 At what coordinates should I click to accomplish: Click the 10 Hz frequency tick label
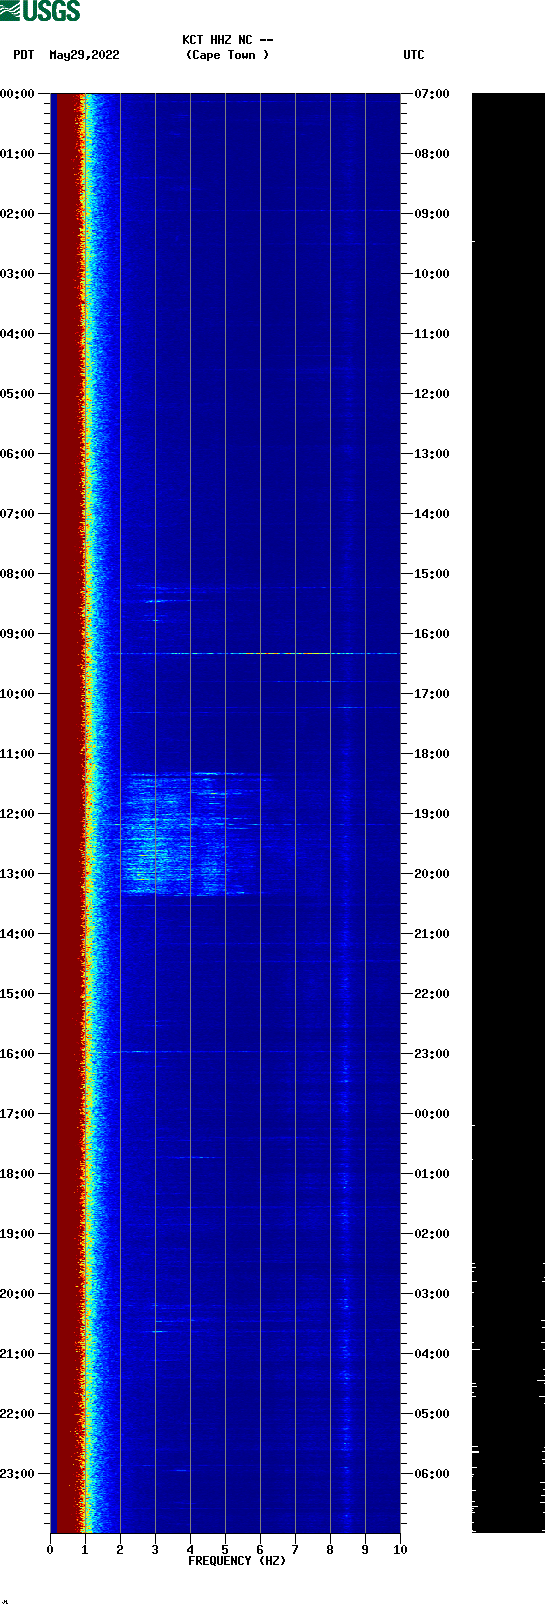click(x=400, y=1549)
